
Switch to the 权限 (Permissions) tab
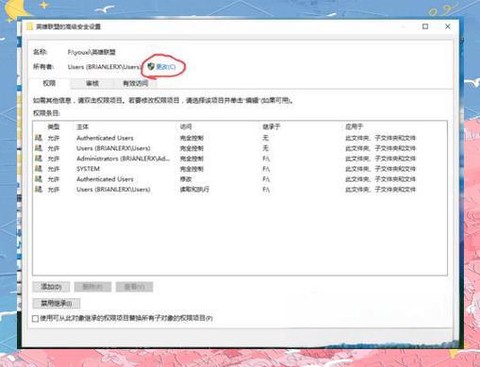(49, 83)
